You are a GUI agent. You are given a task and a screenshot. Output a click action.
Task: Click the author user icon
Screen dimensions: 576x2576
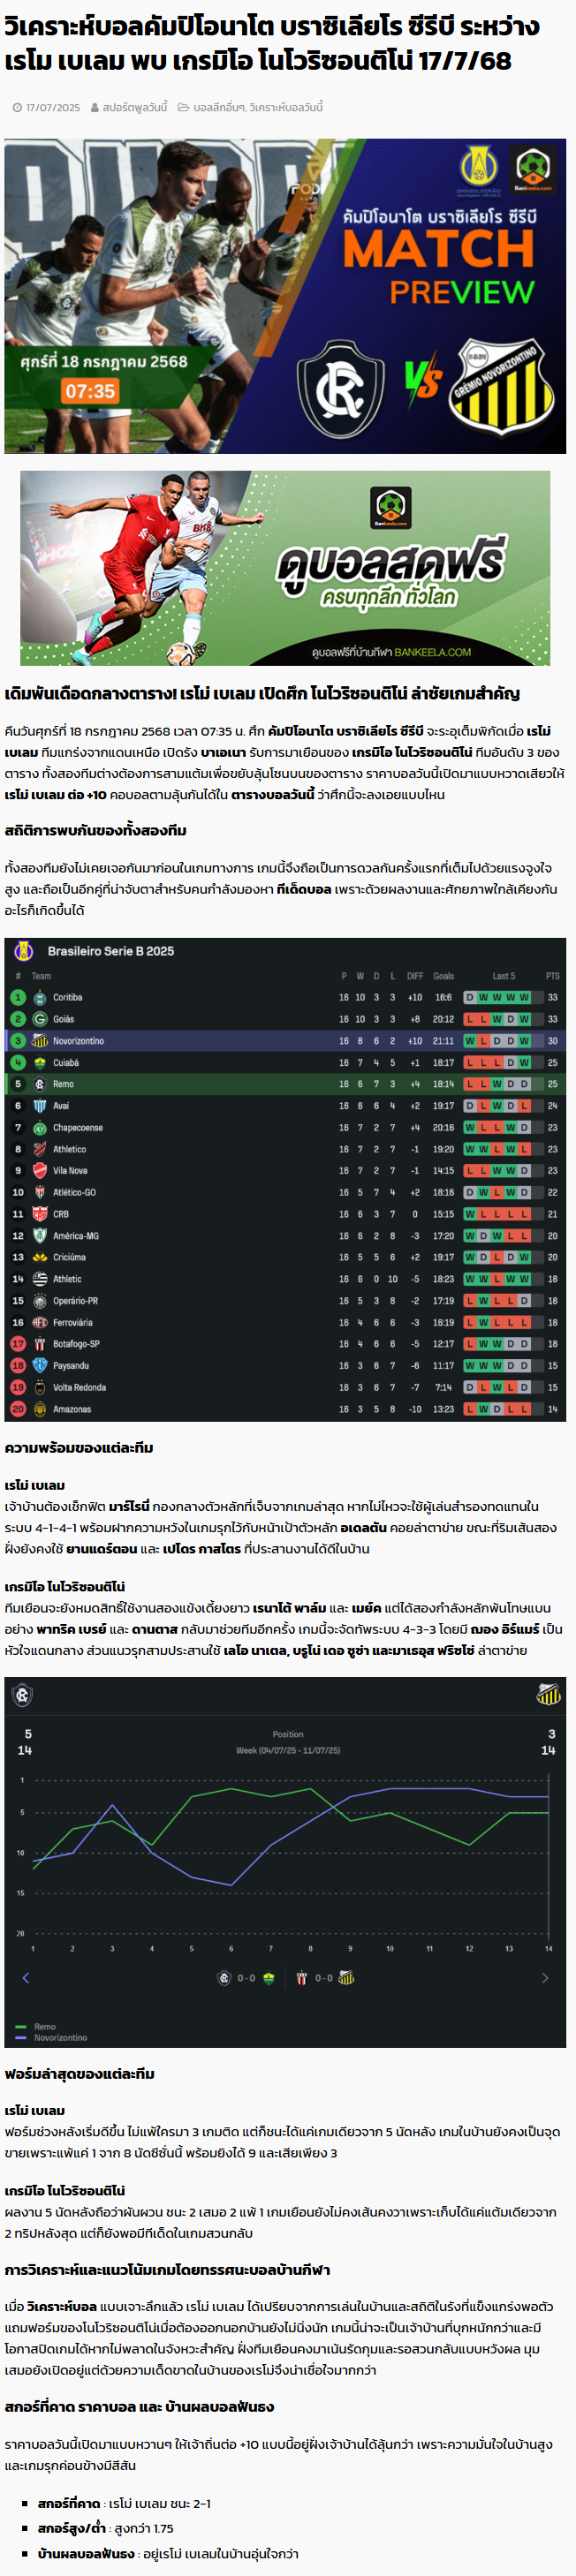94,108
